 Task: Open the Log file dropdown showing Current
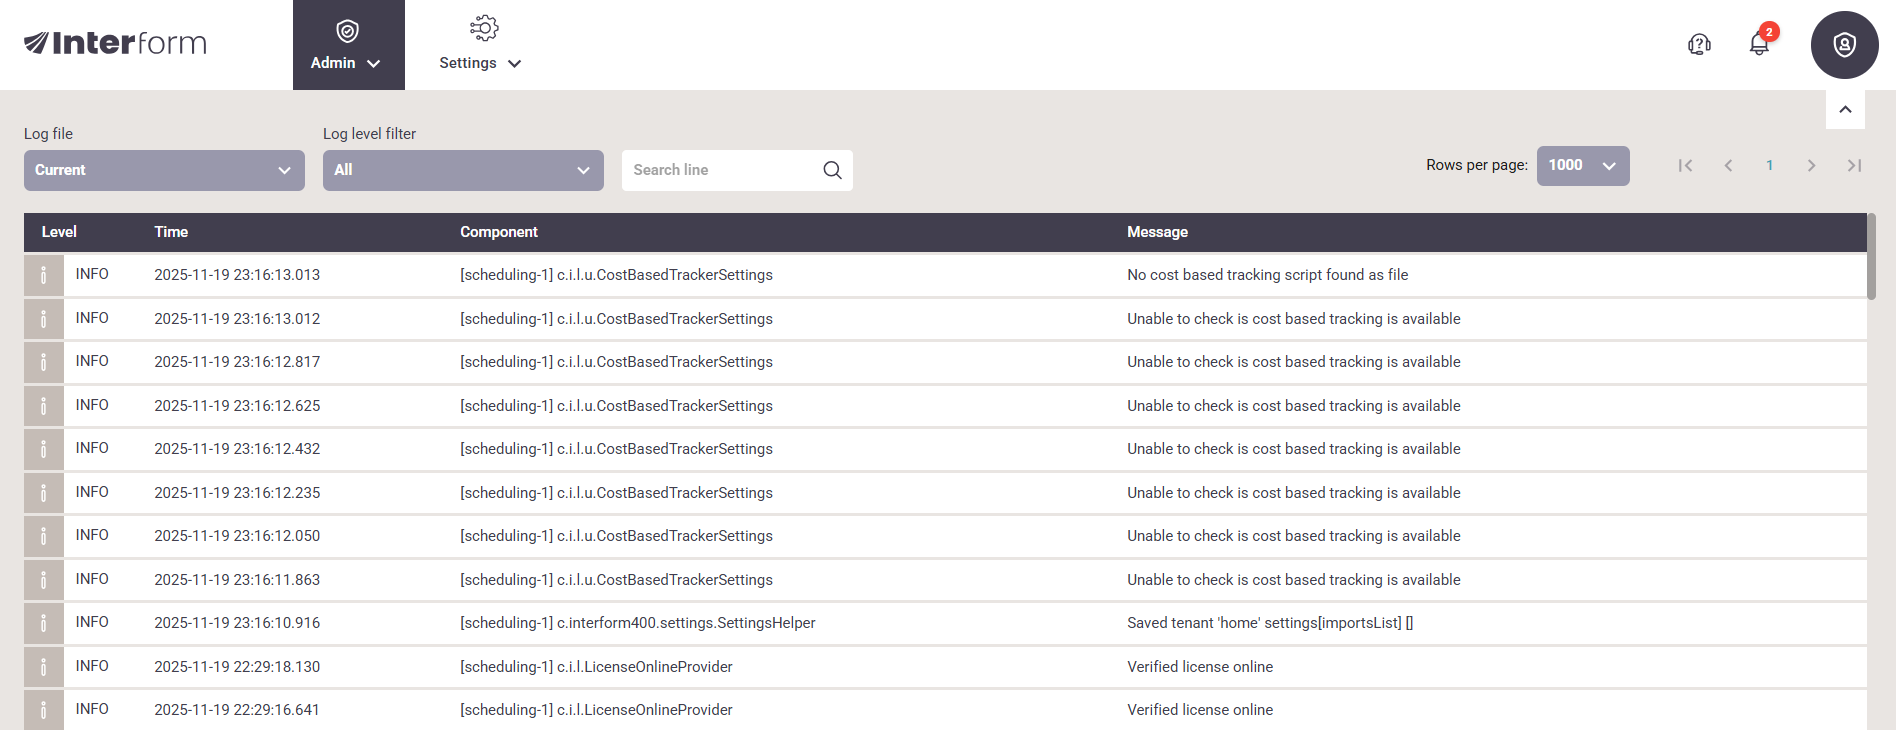point(164,170)
